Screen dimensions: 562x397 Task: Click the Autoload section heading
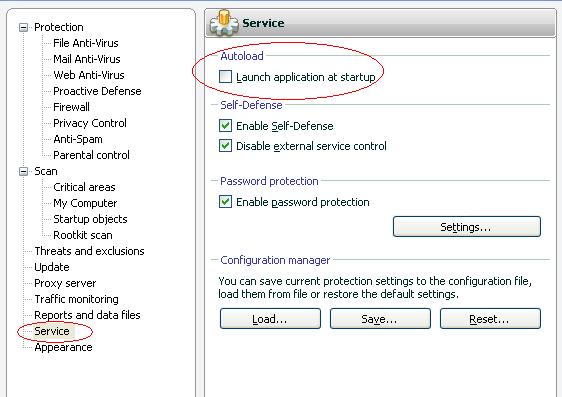pos(242,56)
